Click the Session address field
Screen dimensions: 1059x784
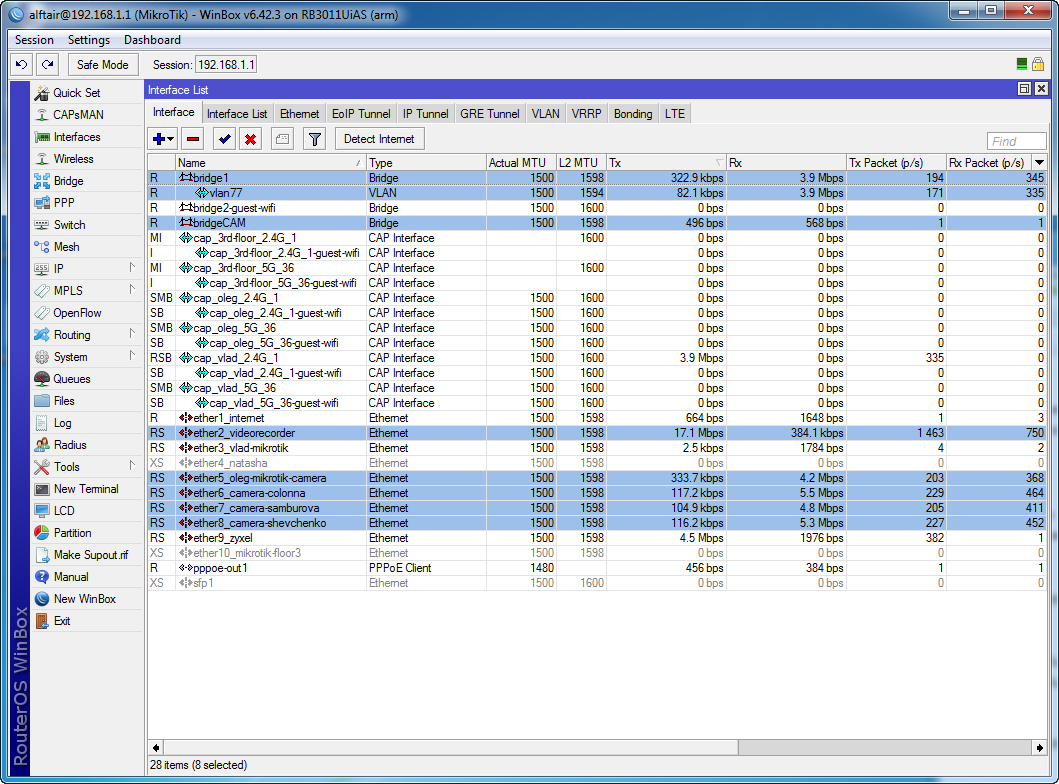pyautogui.click(x=226, y=65)
